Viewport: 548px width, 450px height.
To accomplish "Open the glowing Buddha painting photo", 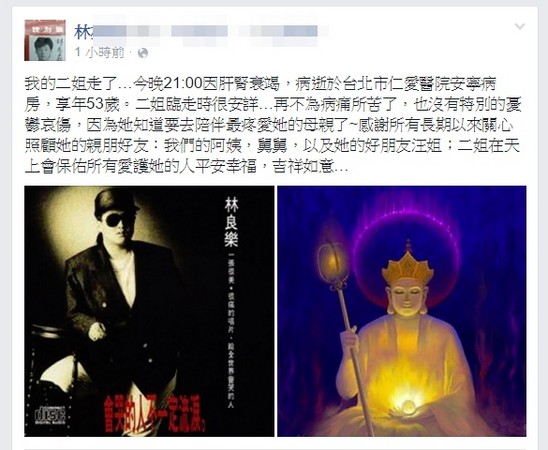I will (402, 311).
